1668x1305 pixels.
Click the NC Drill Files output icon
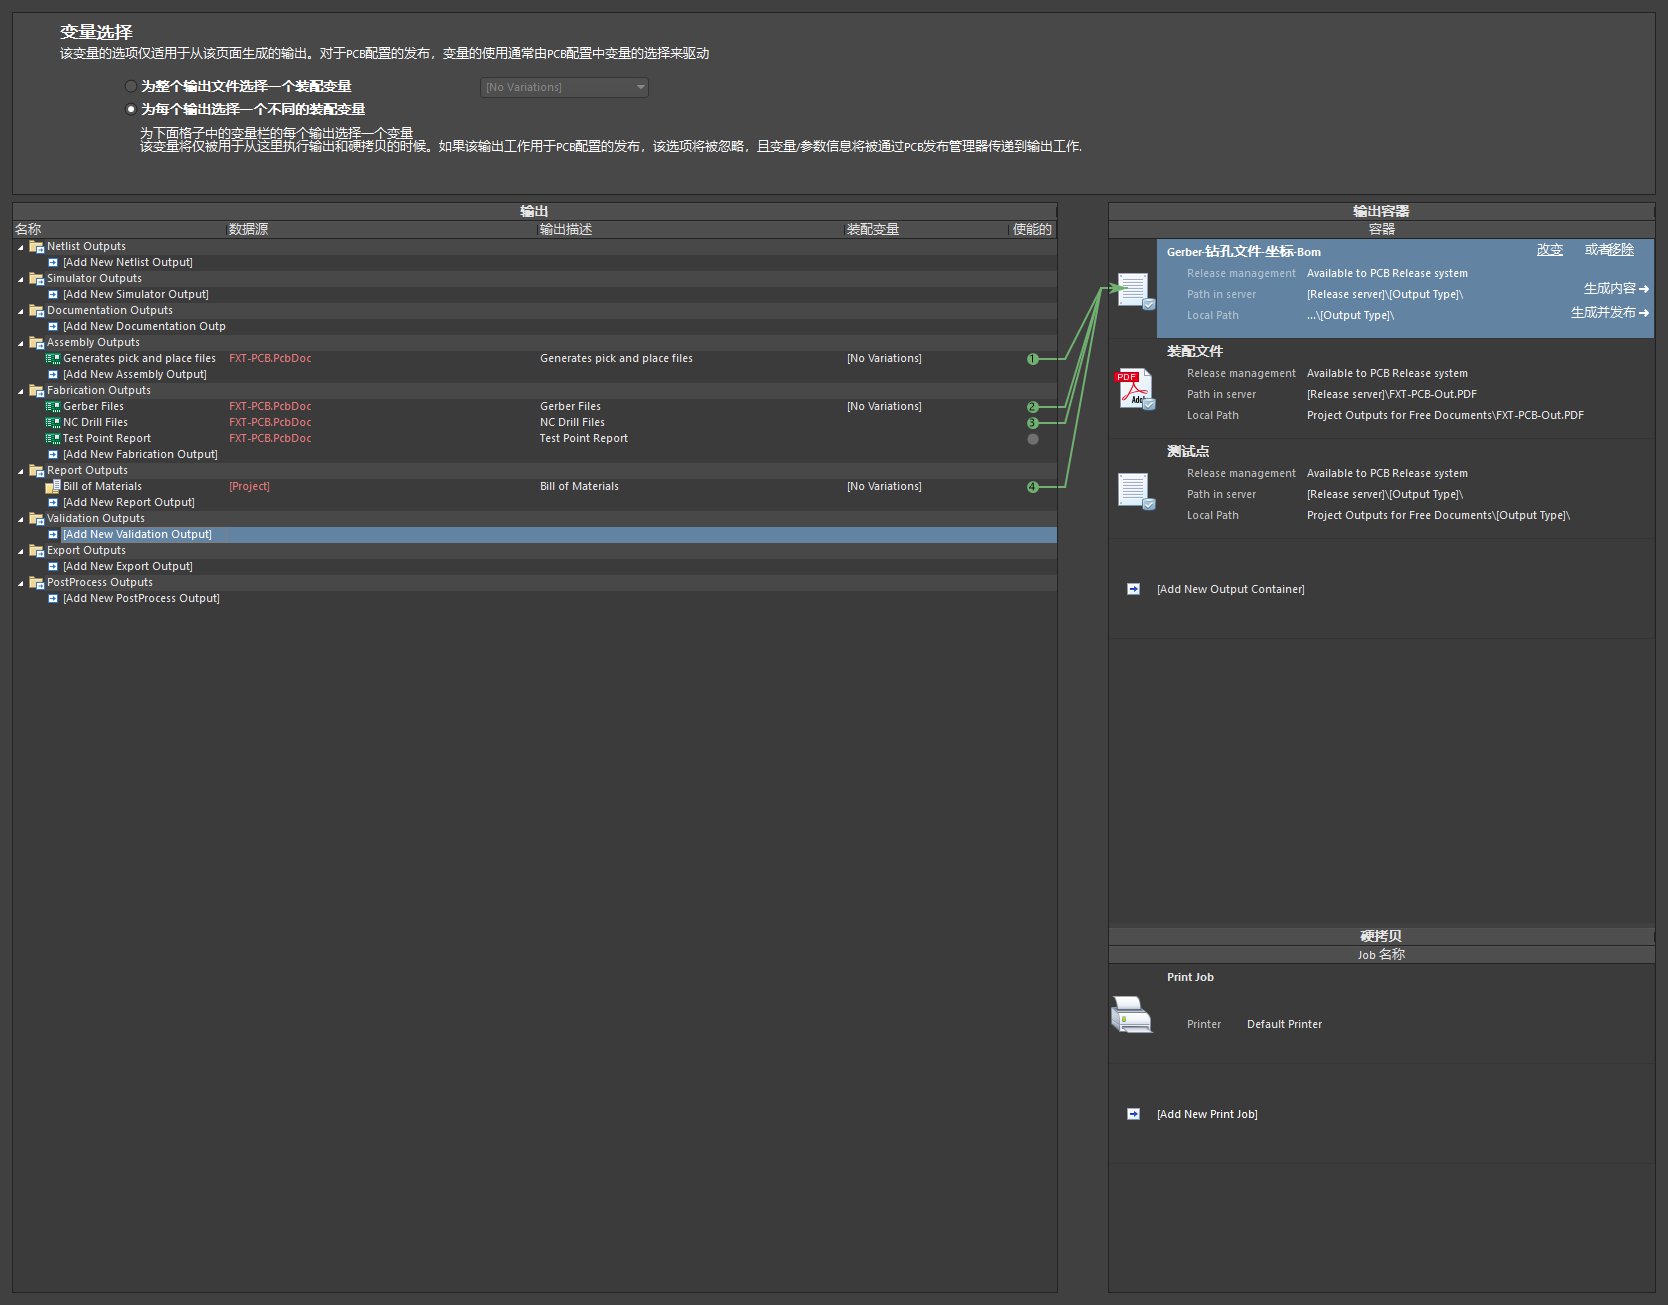coord(53,422)
